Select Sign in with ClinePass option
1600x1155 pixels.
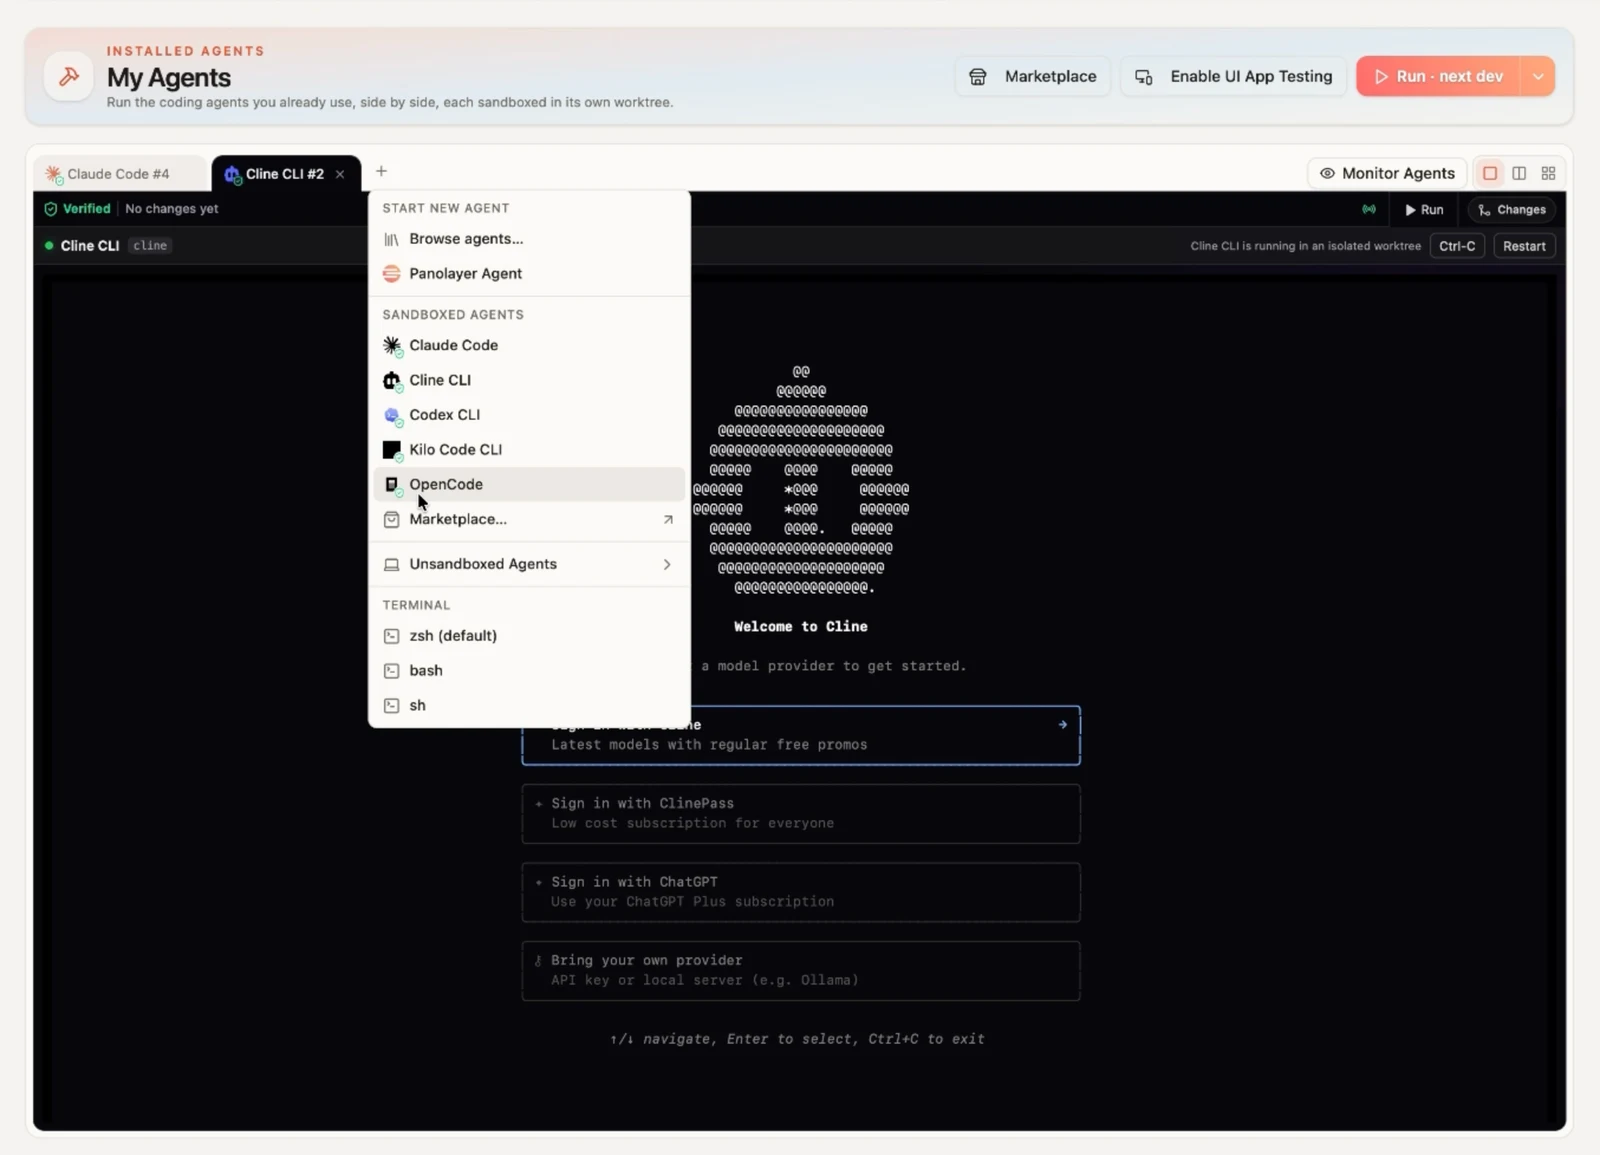[801, 813]
